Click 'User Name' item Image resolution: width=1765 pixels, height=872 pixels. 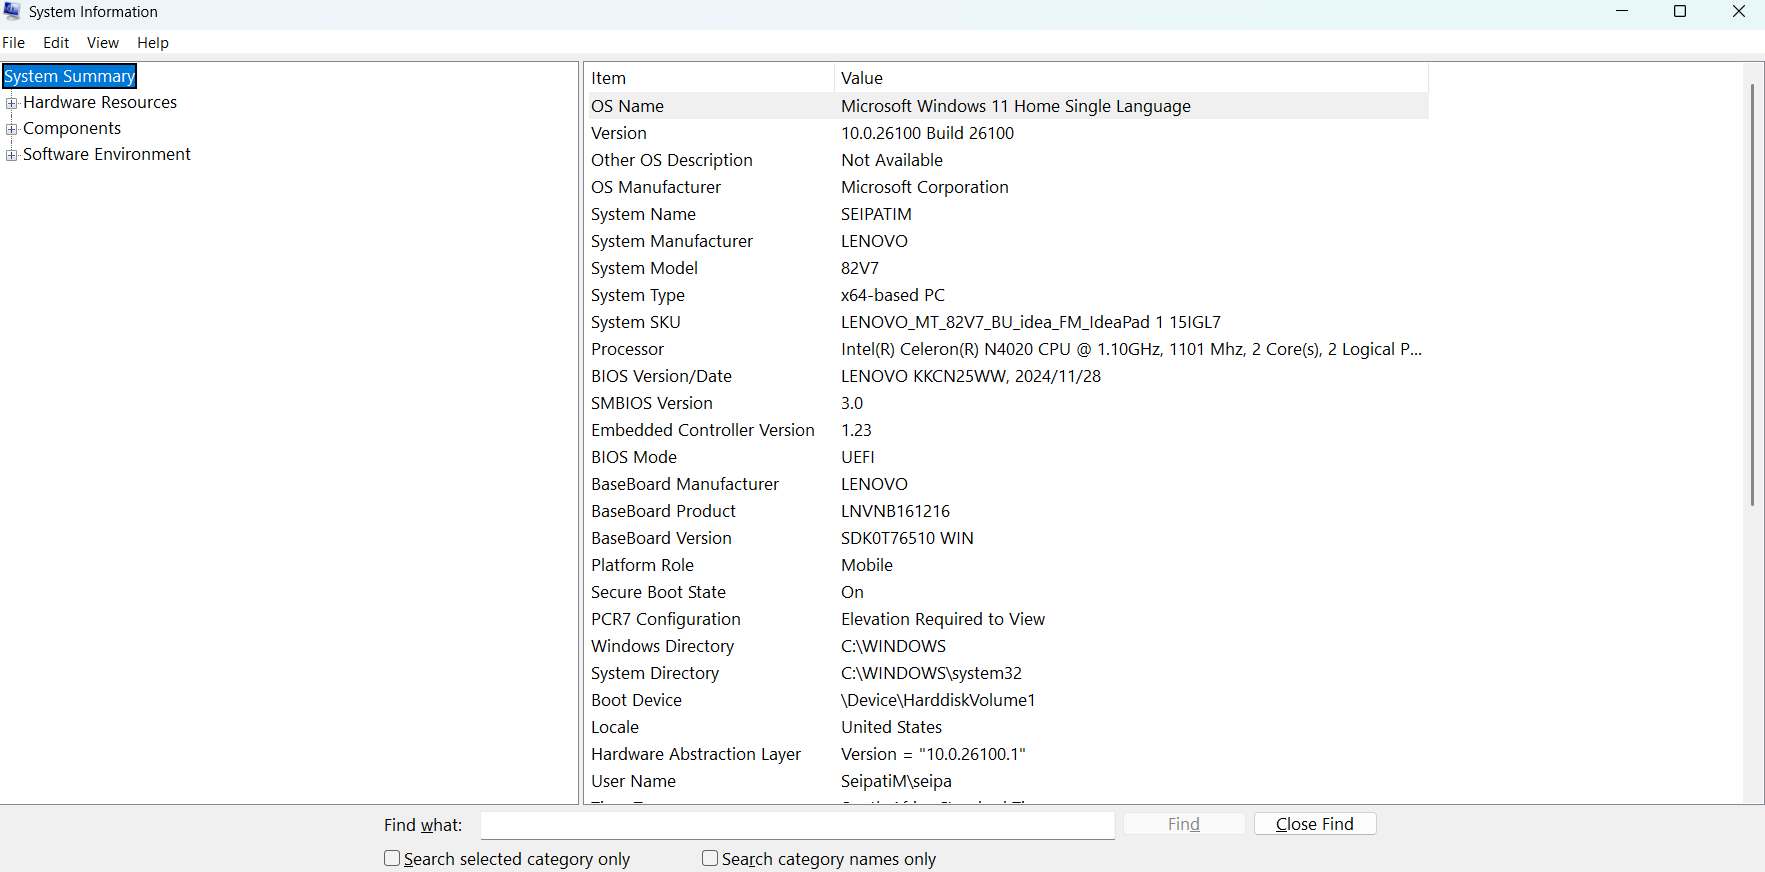633,781
